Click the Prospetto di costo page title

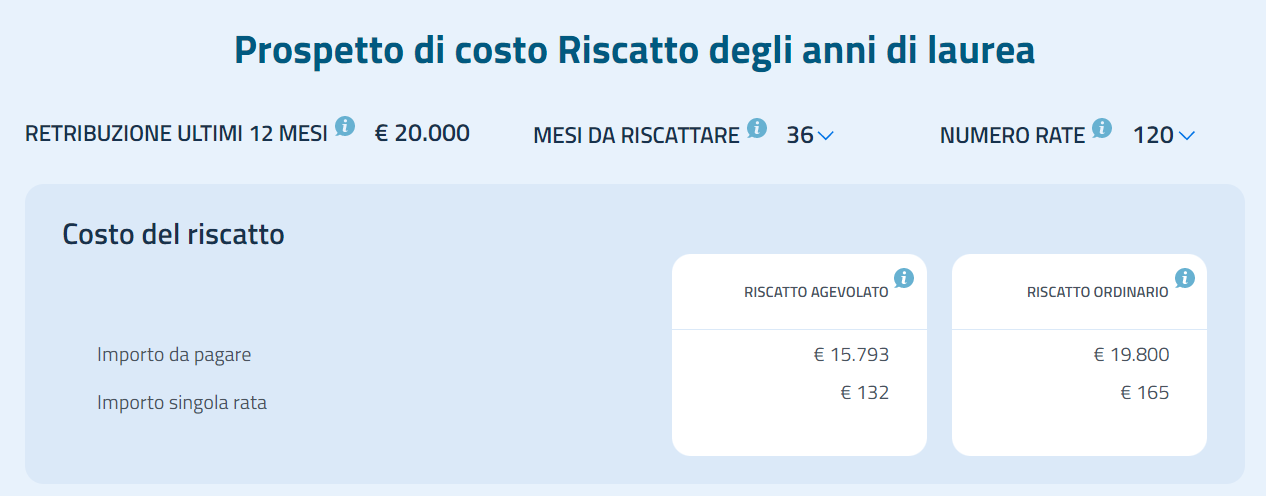click(634, 50)
